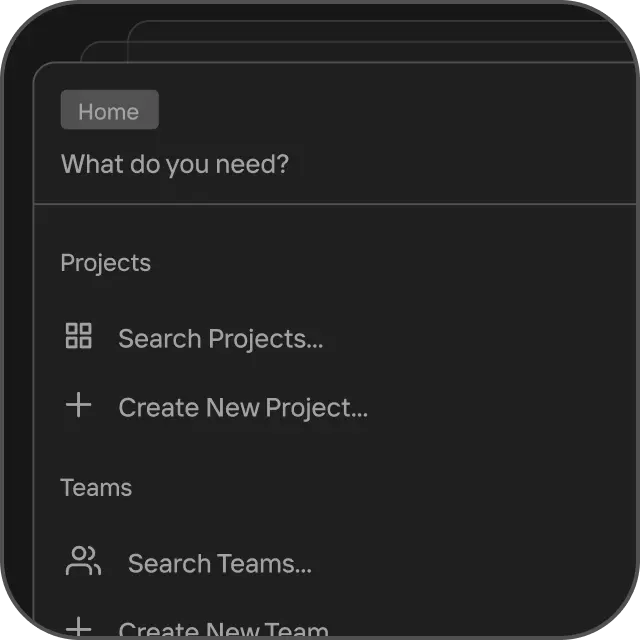Screen dimensions: 640x640
Task: Click the Home breadcrumb badge
Action: tap(109, 111)
